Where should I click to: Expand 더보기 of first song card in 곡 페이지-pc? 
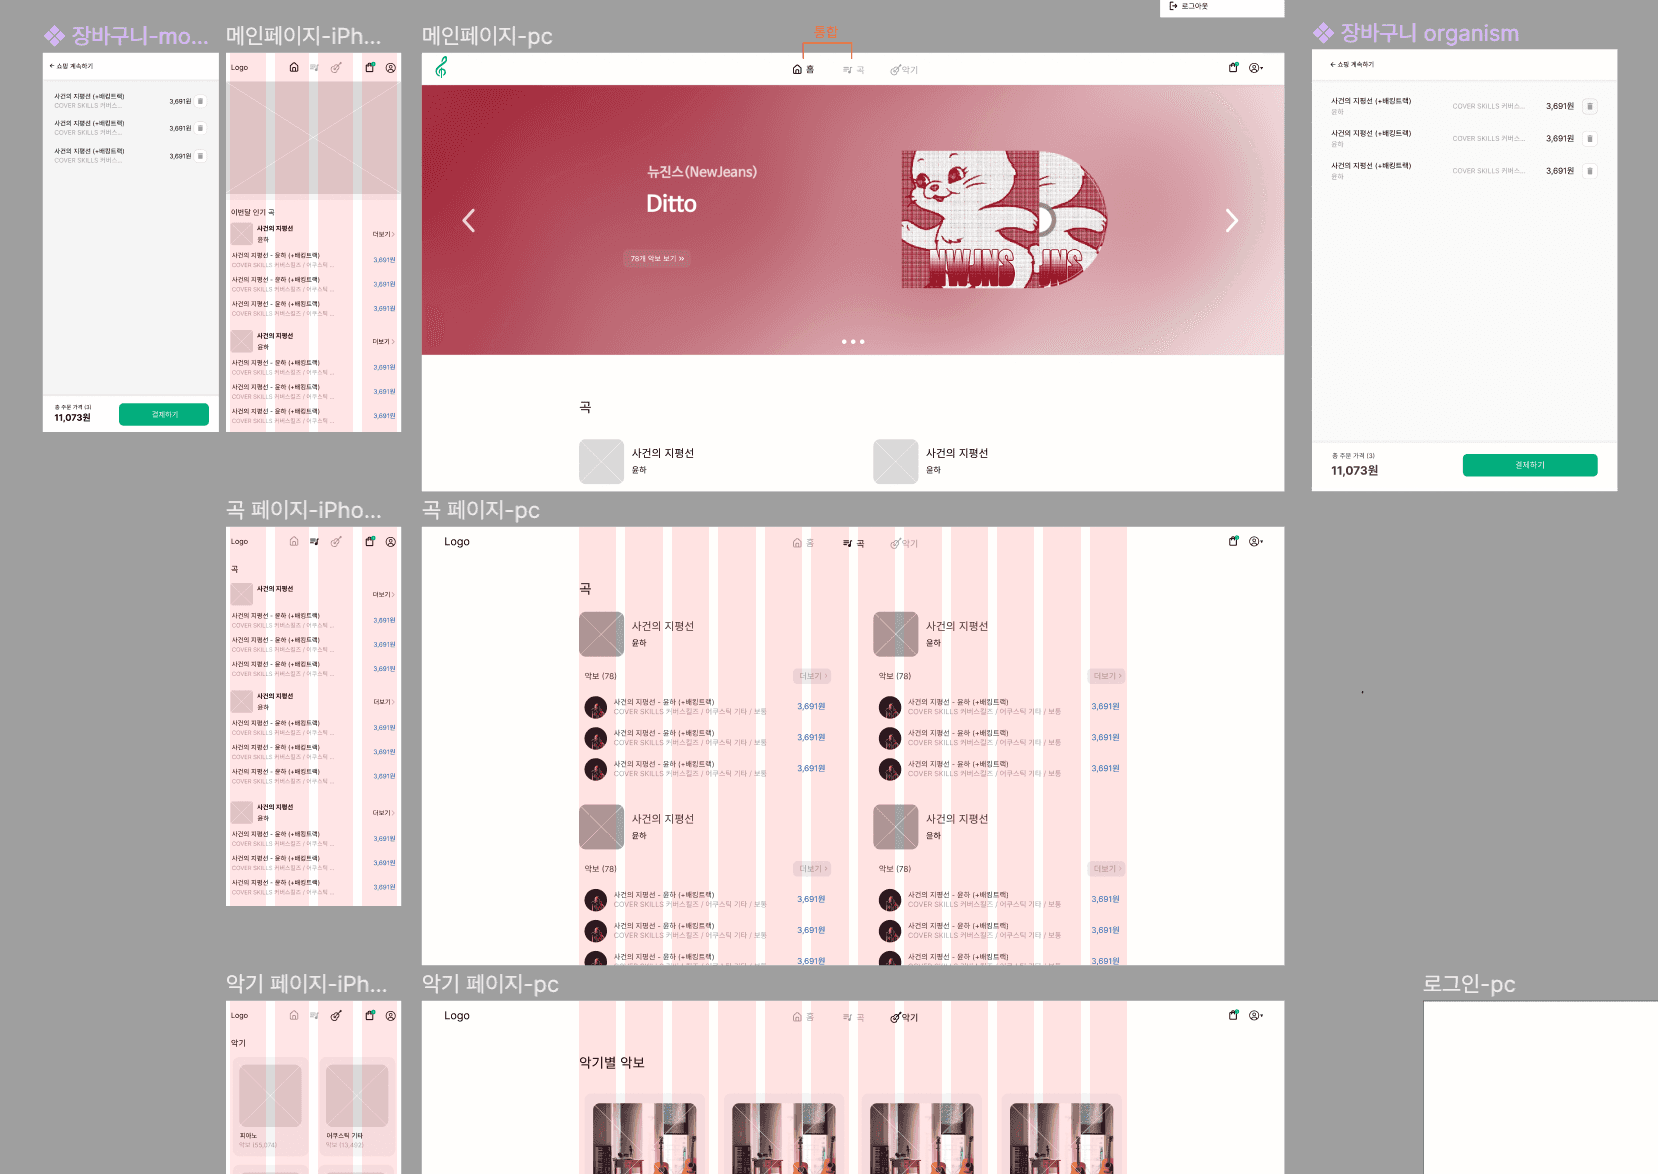[x=812, y=677]
